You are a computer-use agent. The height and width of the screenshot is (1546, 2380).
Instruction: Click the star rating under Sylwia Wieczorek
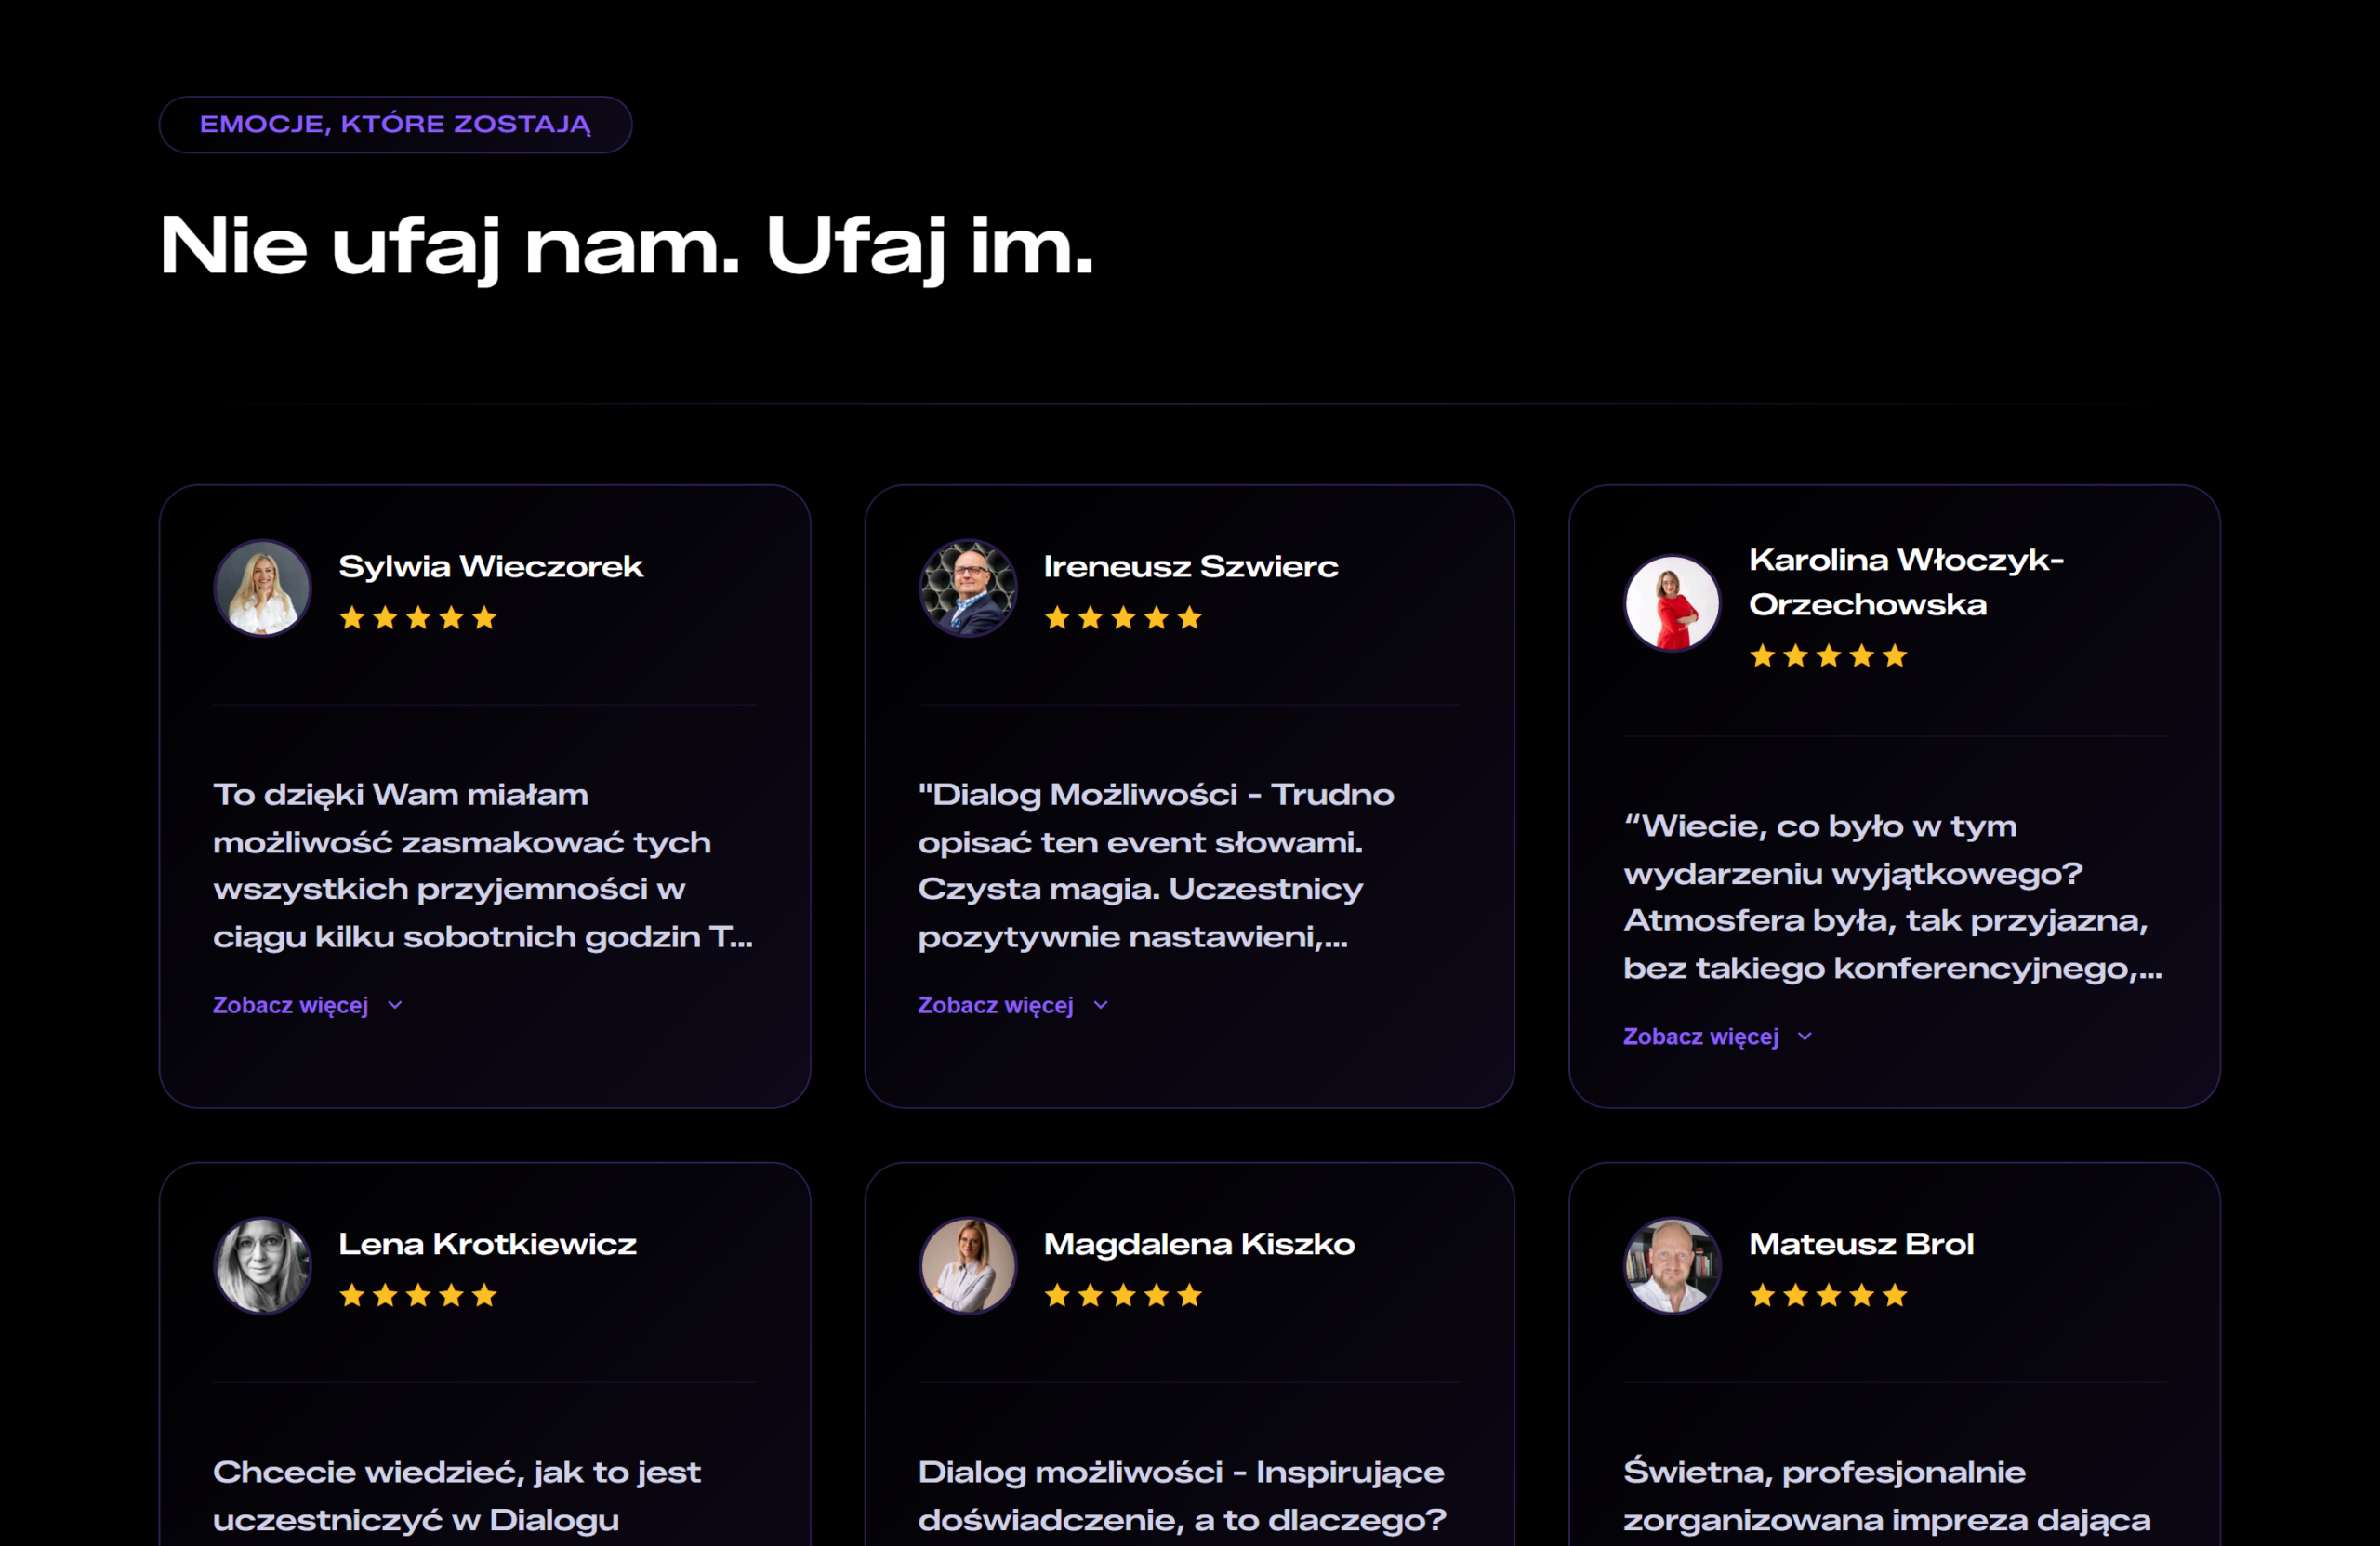[418, 618]
